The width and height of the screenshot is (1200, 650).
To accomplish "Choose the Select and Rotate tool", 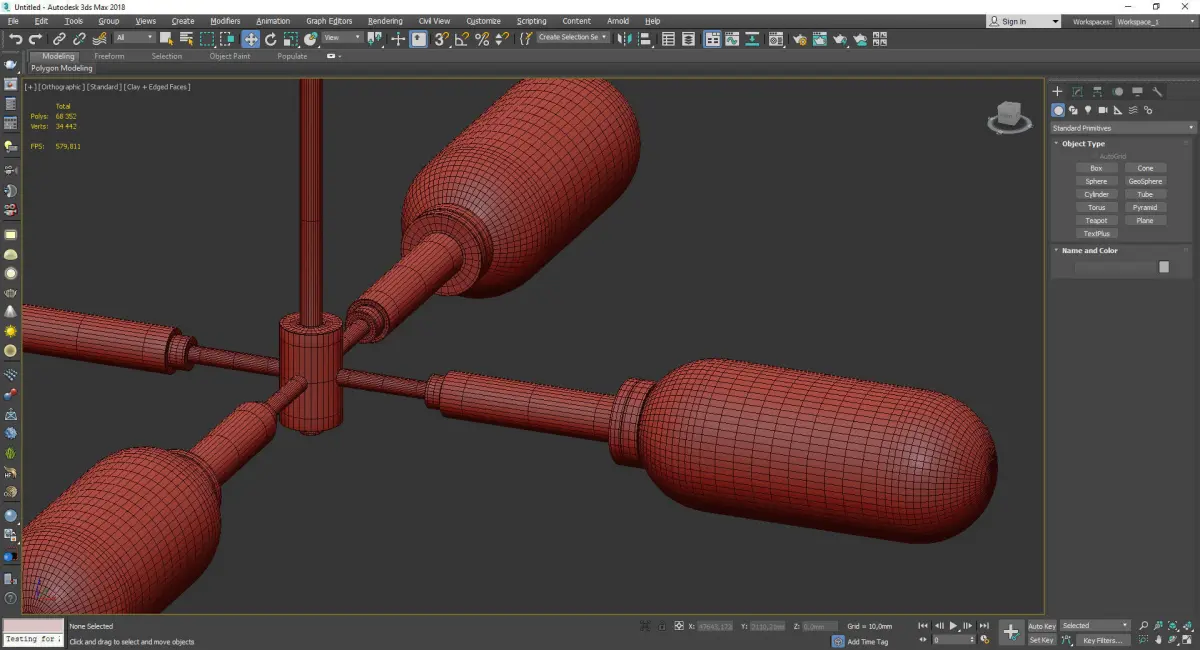I will [x=270, y=39].
